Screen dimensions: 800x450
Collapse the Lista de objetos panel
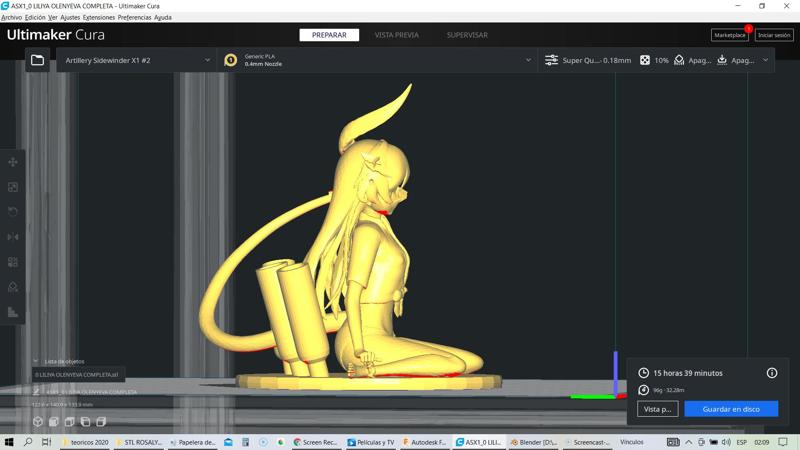coord(35,361)
